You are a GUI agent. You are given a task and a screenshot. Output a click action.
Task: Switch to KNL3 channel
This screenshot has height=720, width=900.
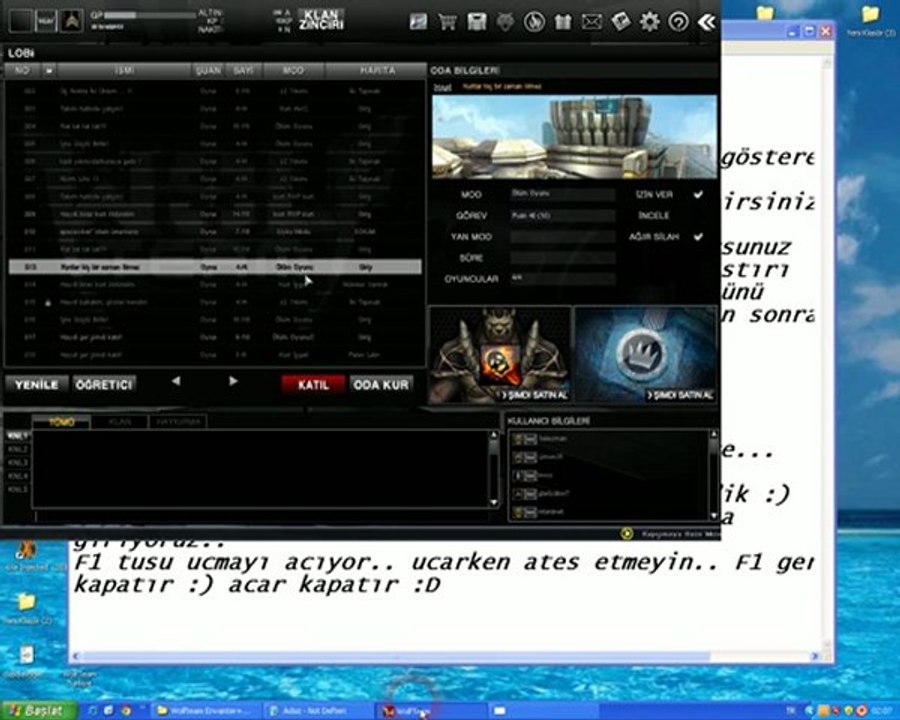[x=18, y=462]
